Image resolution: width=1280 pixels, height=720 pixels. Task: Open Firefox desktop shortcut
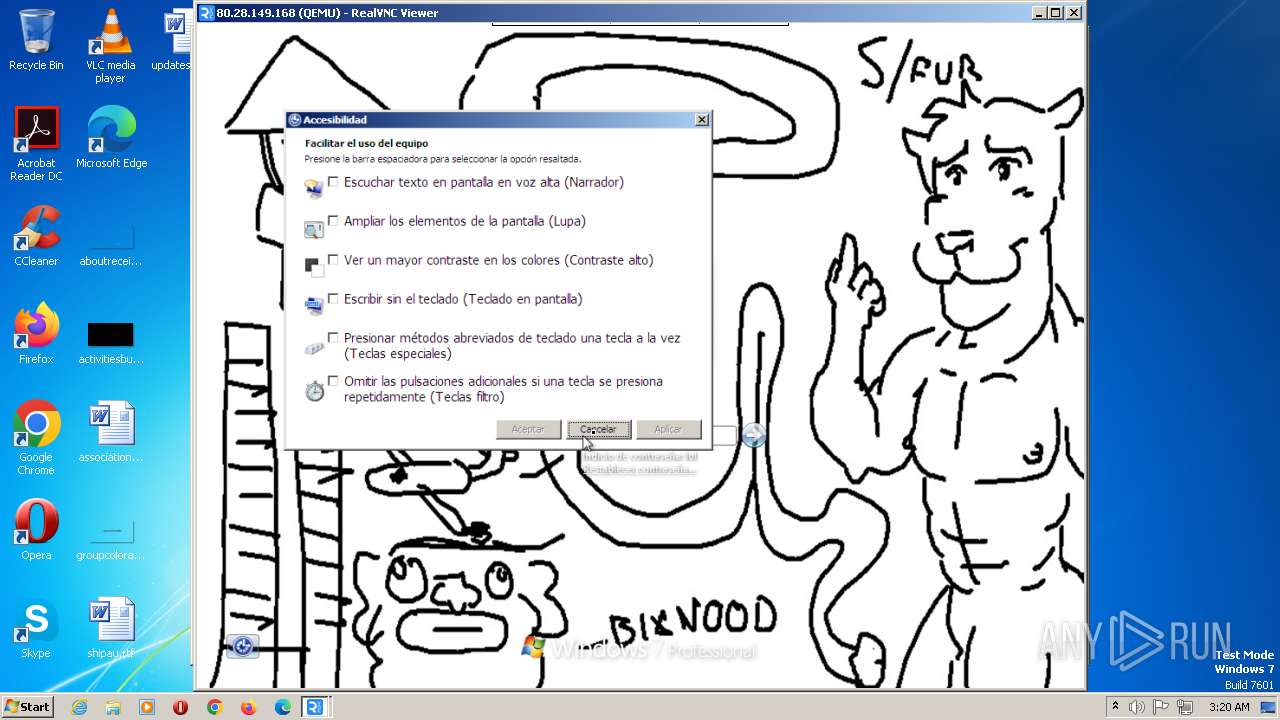pos(36,335)
